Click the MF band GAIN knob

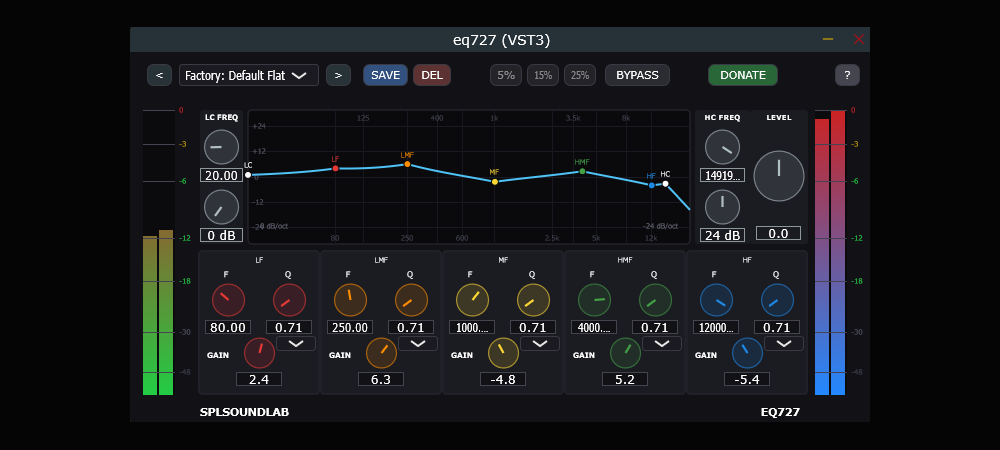coord(503,353)
